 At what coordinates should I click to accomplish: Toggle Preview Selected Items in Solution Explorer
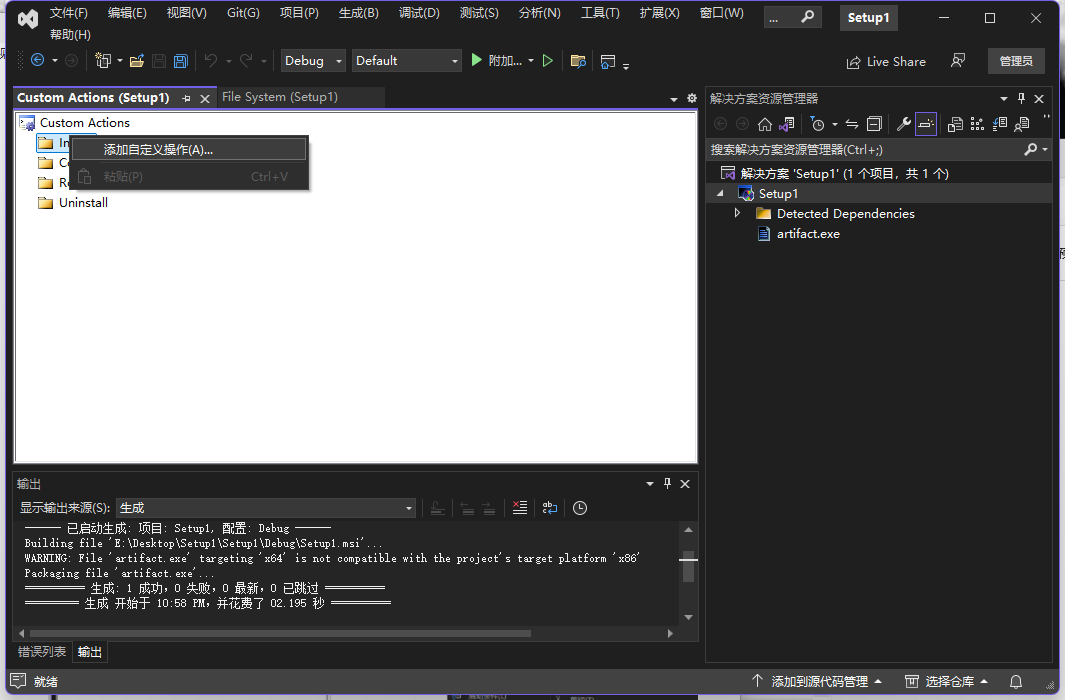[926, 124]
